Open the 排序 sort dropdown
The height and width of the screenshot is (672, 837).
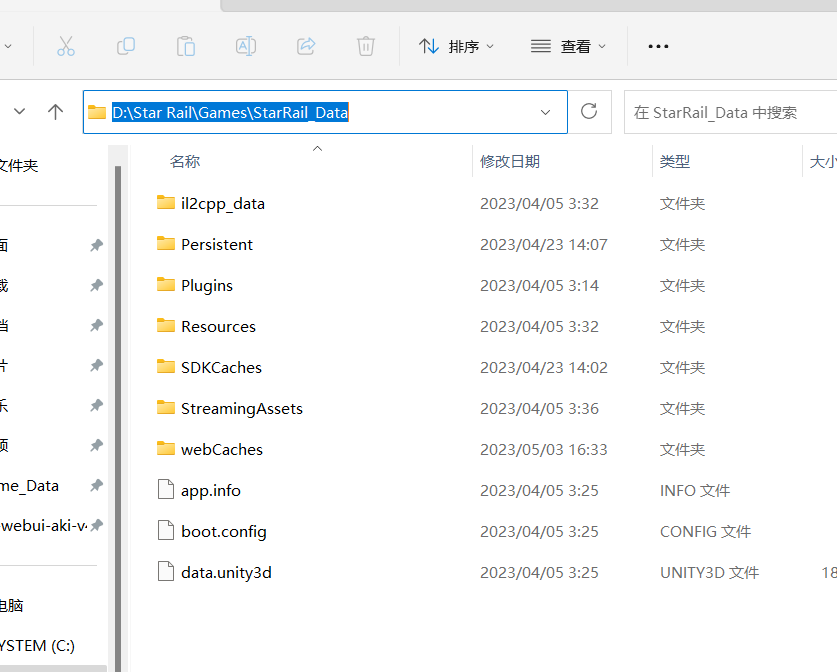pyautogui.click(x=456, y=46)
